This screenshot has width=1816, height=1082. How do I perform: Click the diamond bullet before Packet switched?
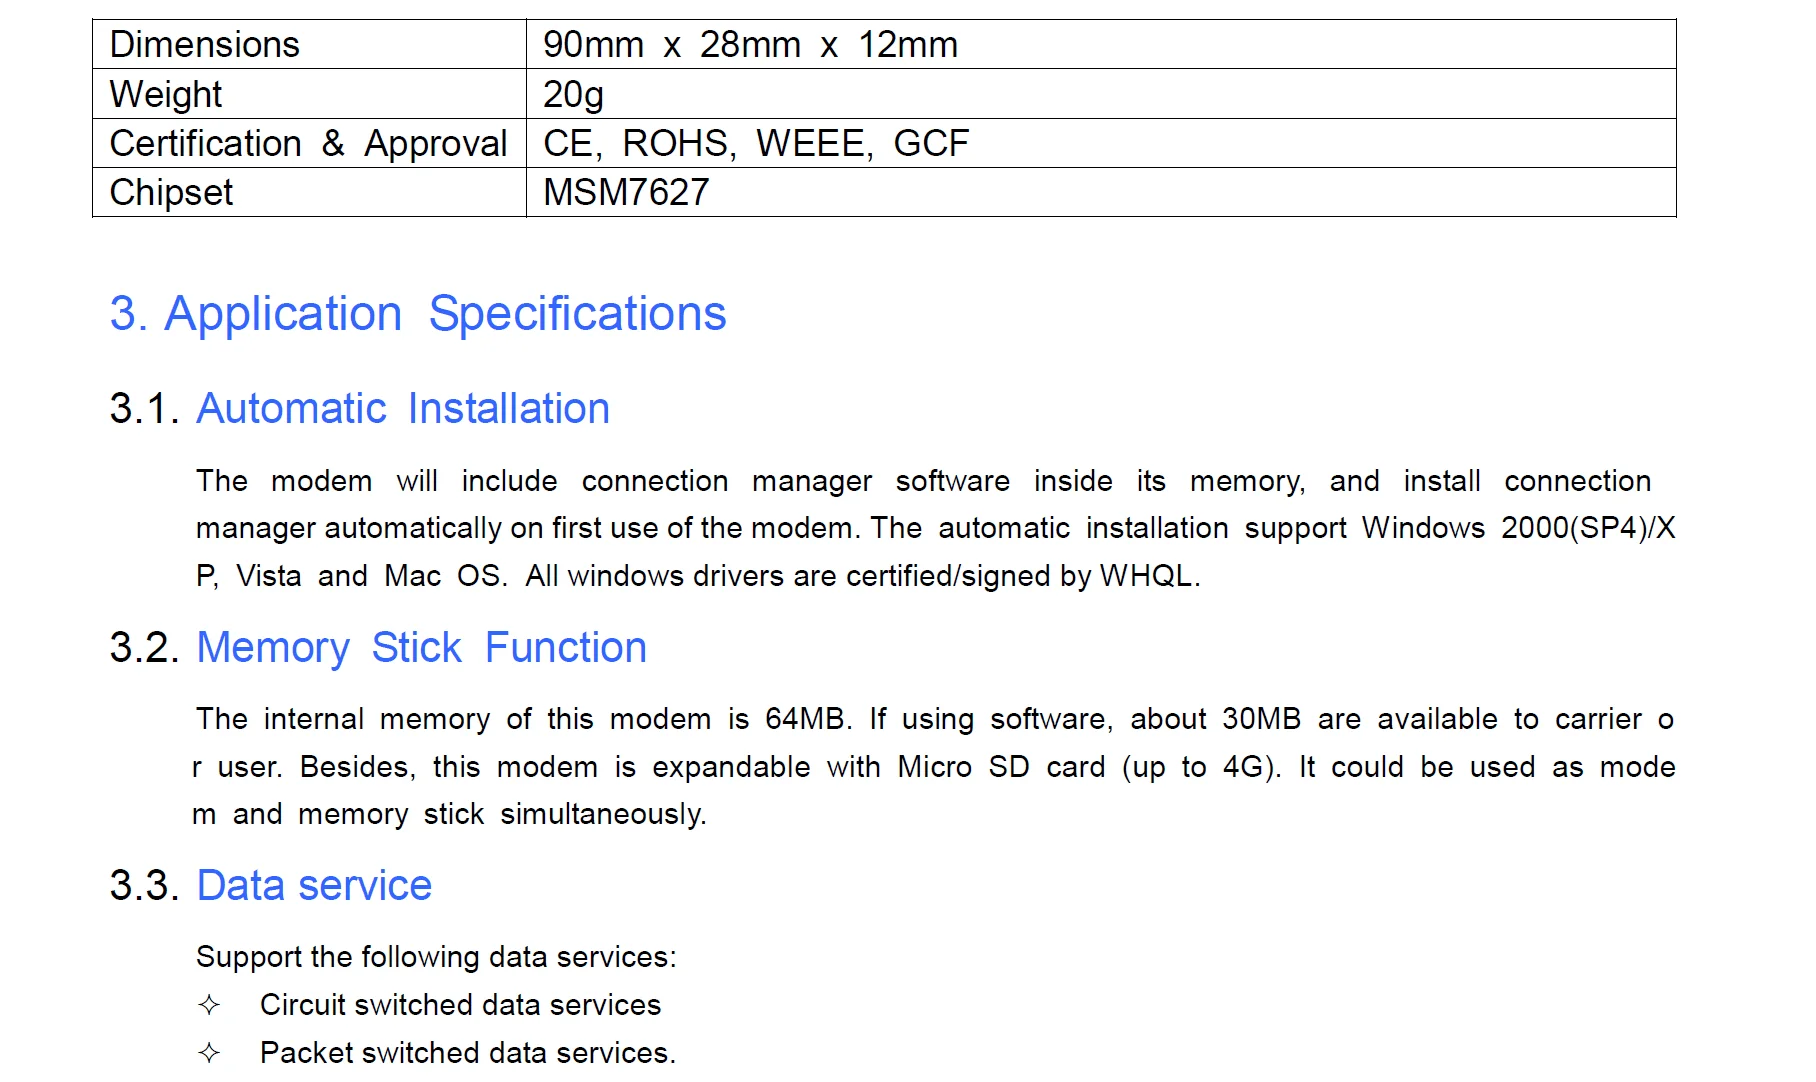pyautogui.click(x=209, y=1053)
